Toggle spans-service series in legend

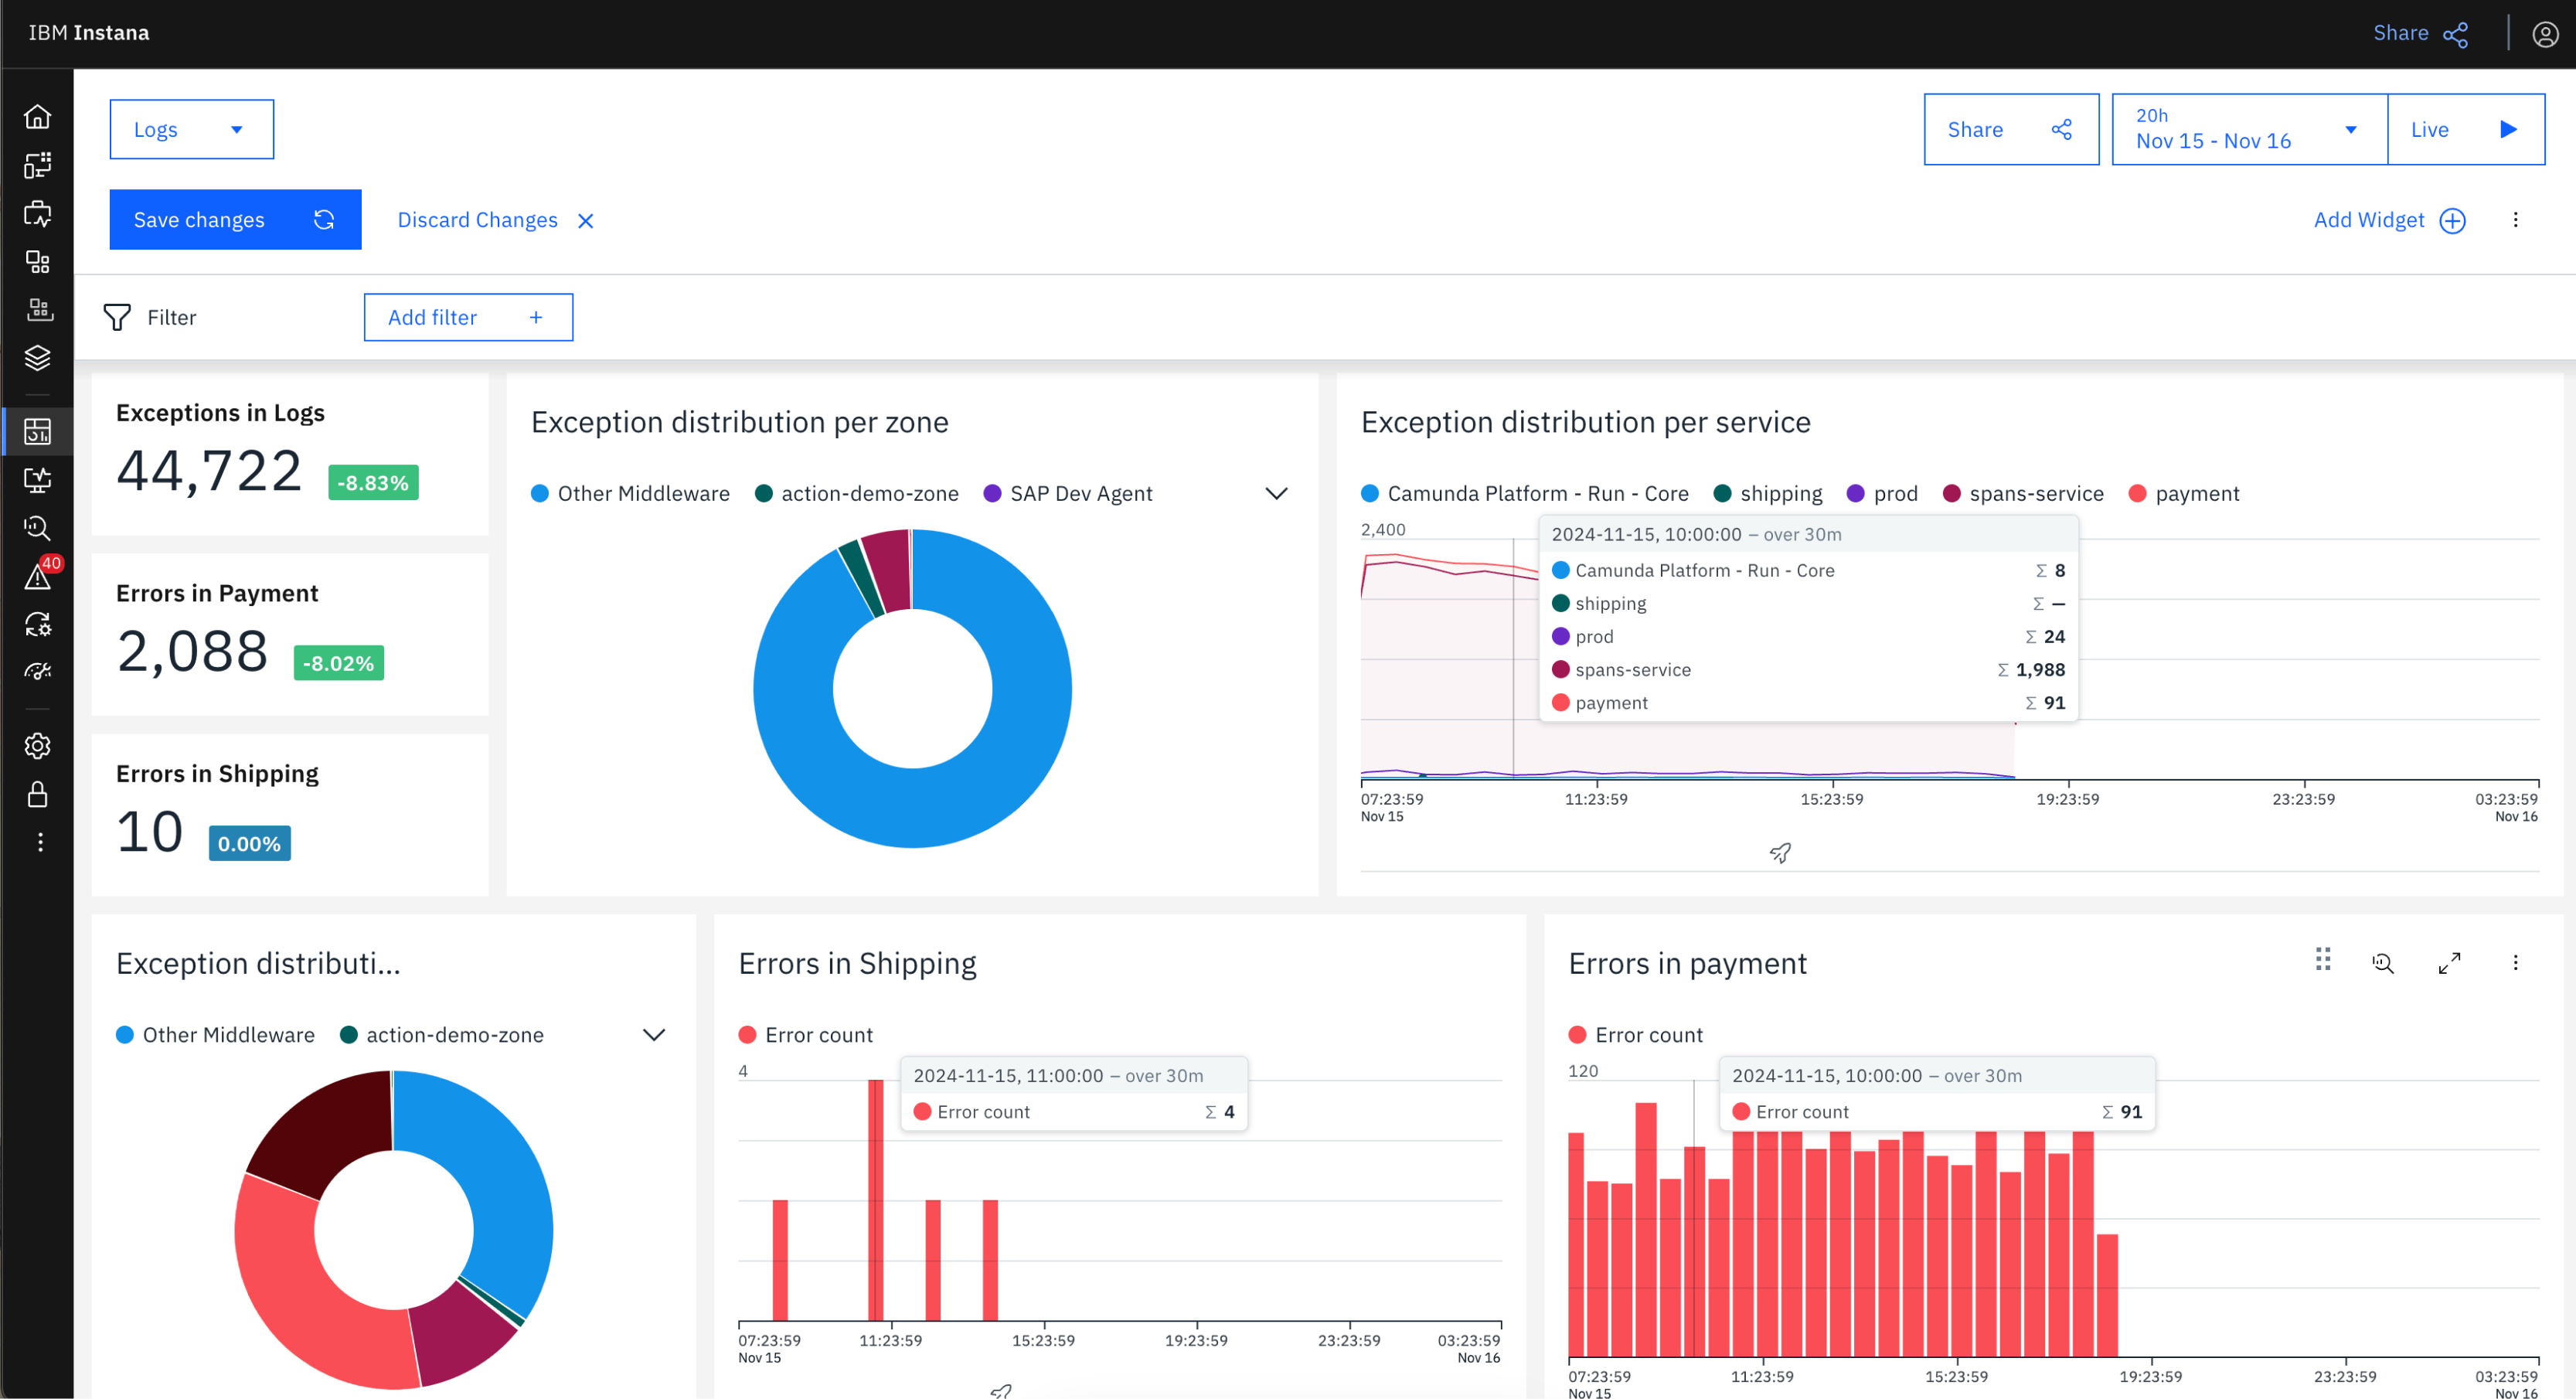pyautogui.click(x=2023, y=494)
